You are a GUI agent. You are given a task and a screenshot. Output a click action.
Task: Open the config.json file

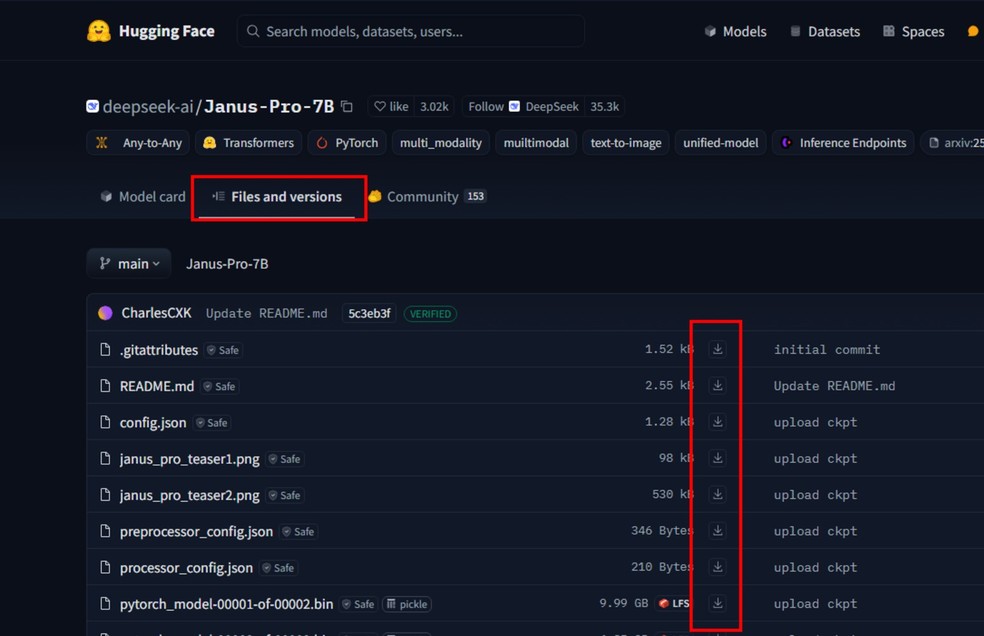(153, 423)
